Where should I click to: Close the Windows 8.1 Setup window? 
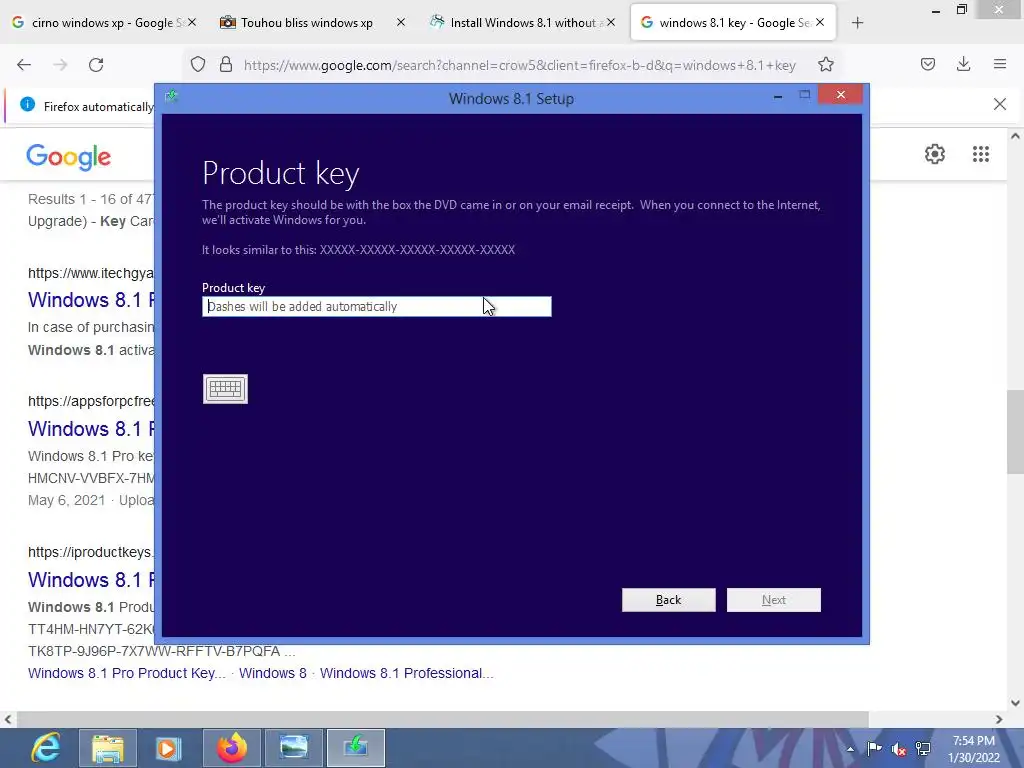[x=840, y=95]
